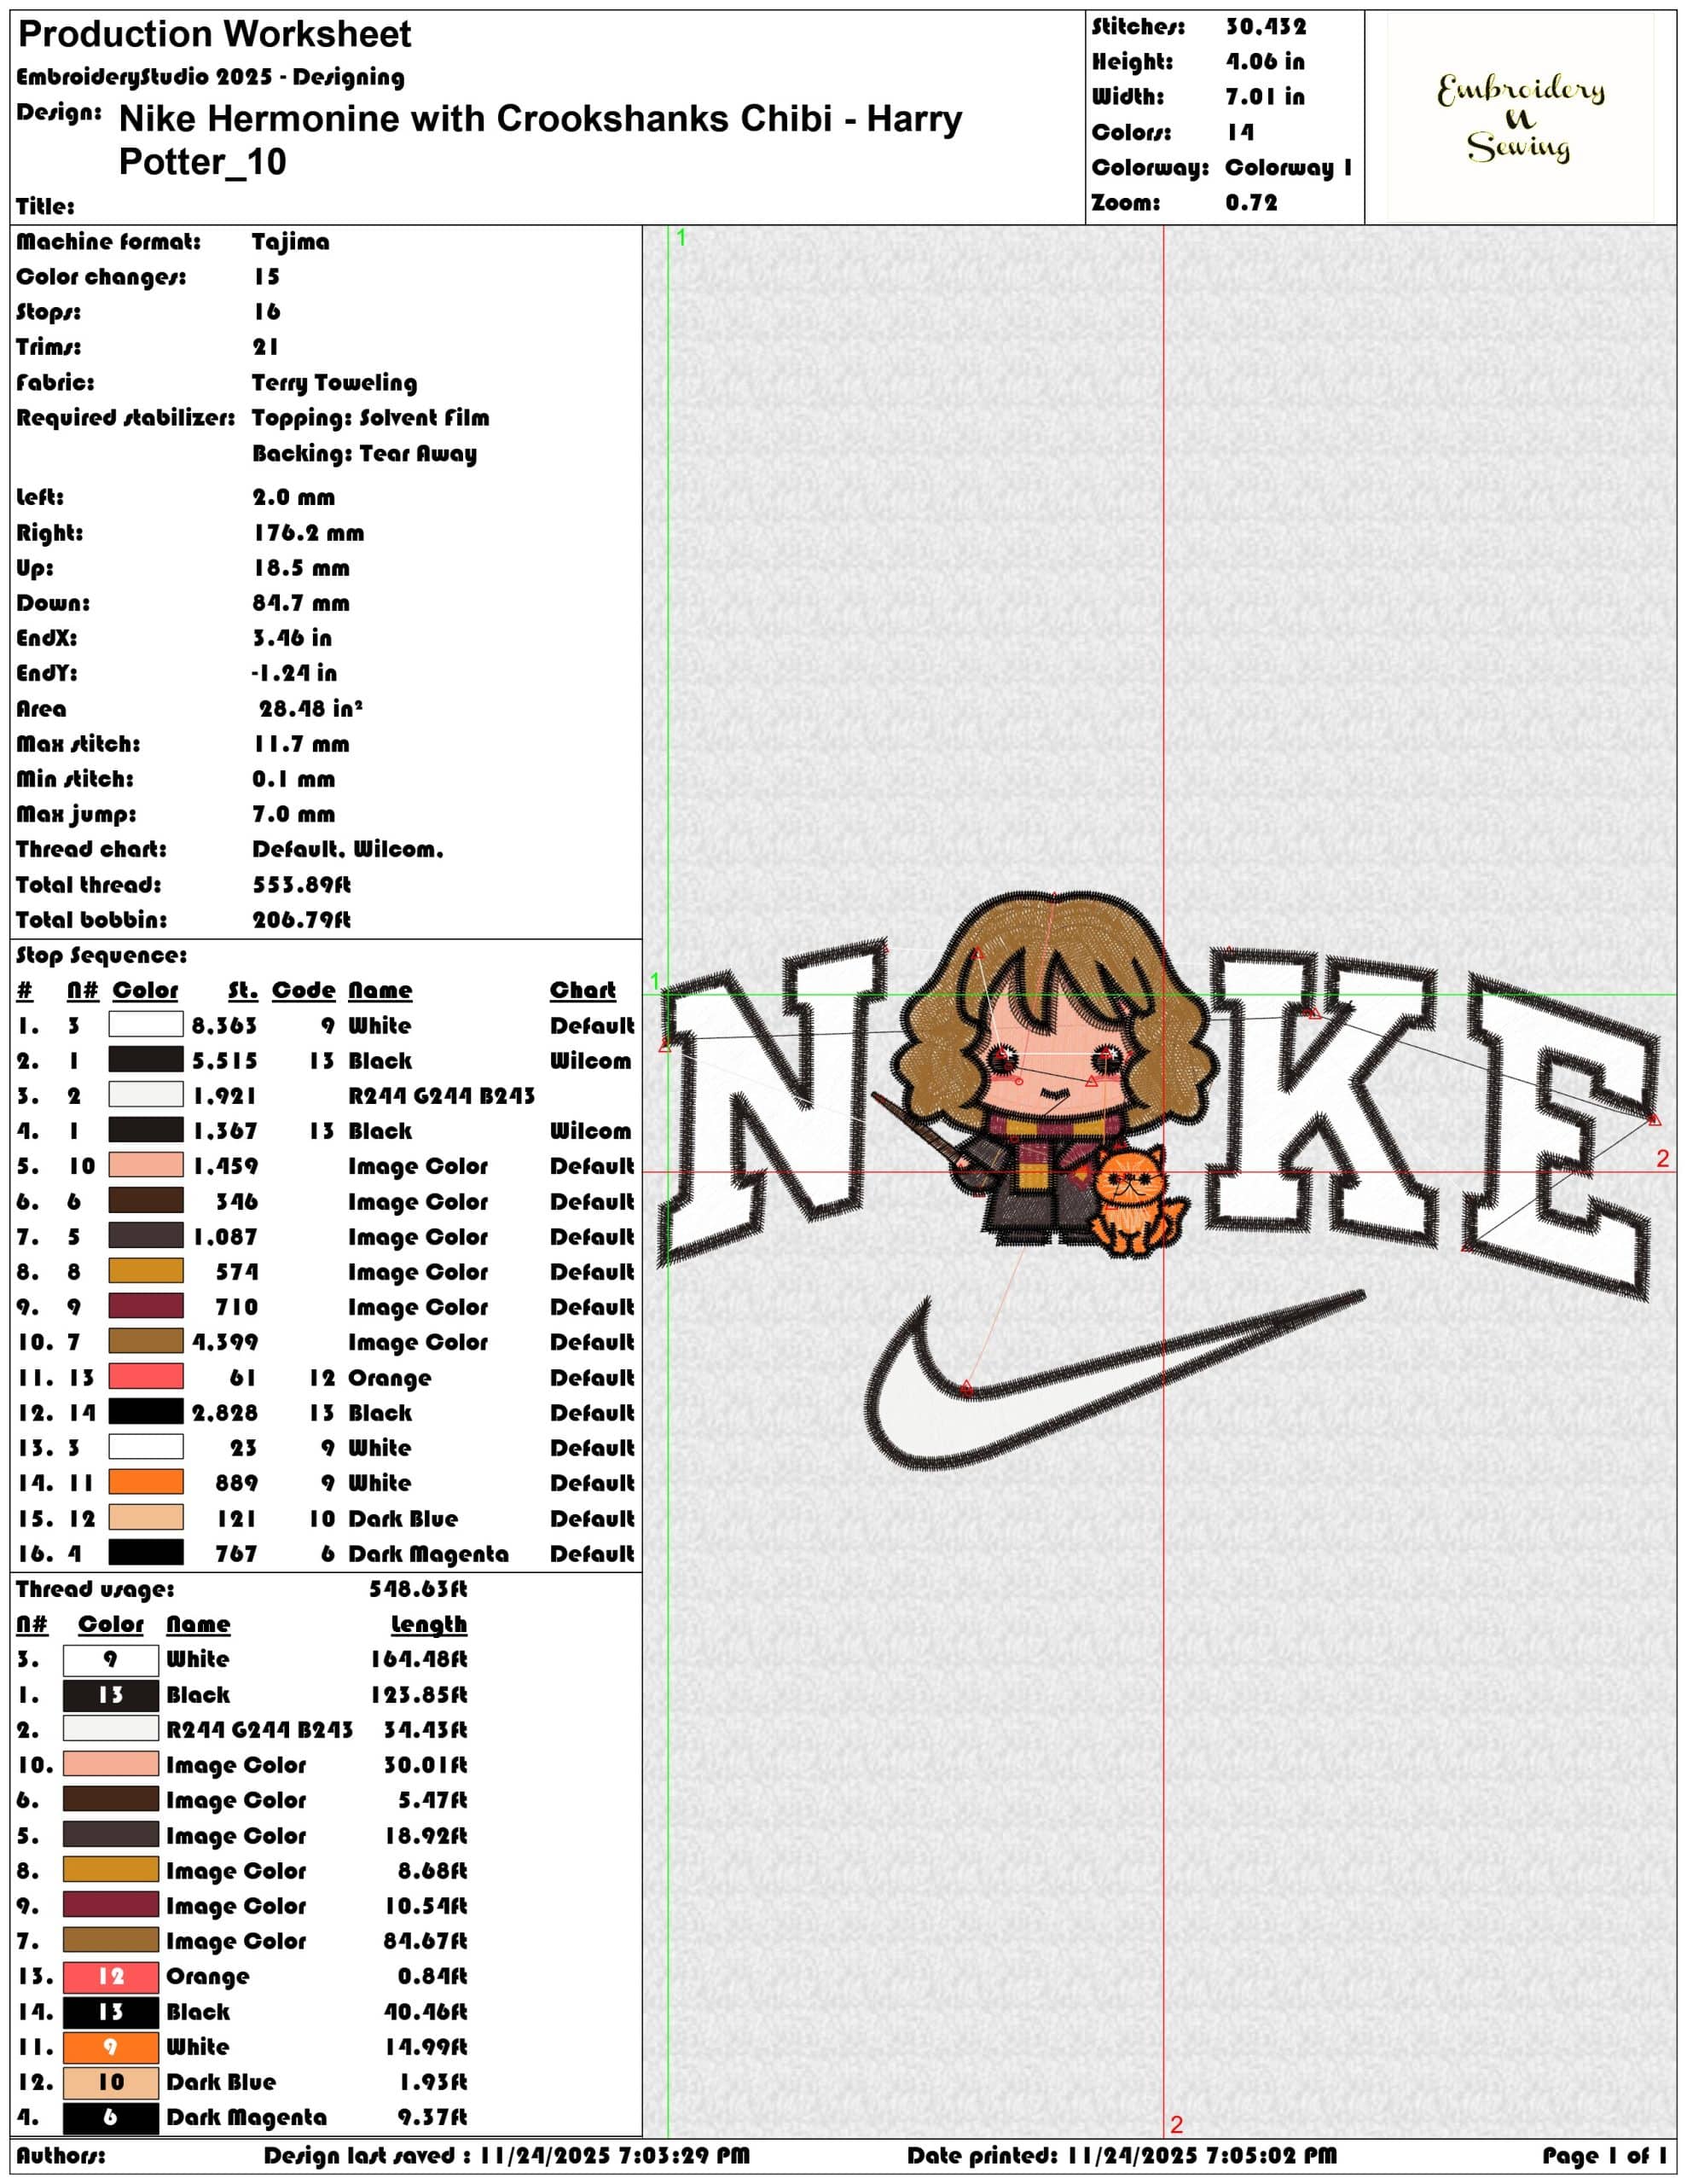The image size is (1687, 2184).
Task: Click the coral swatch in stop 11
Action: (x=146, y=1376)
